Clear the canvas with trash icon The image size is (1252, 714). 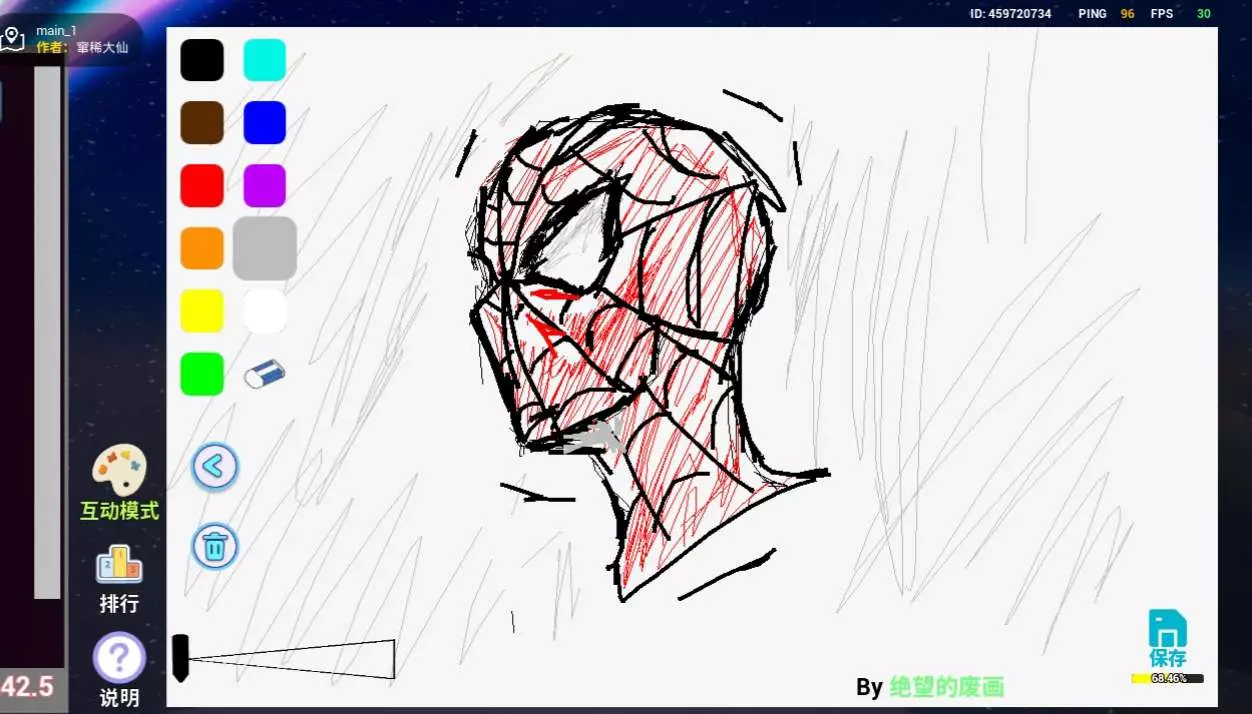[x=215, y=547]
